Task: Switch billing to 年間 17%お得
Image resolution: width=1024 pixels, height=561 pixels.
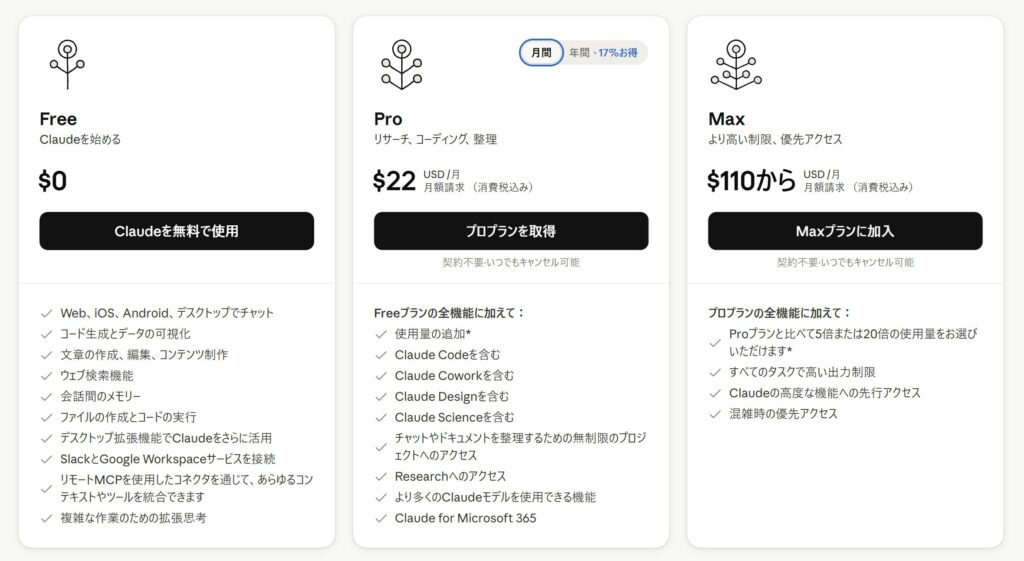Action: (603, 53)
